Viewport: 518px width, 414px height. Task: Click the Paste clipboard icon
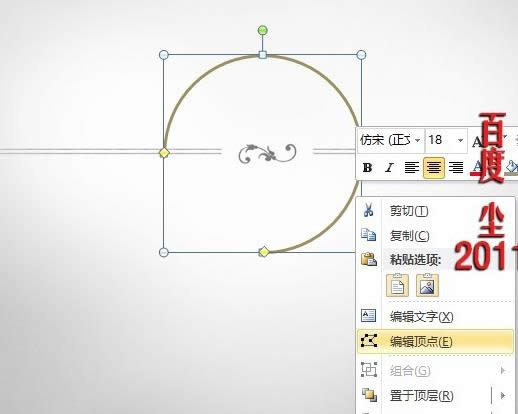click(369, 259)
